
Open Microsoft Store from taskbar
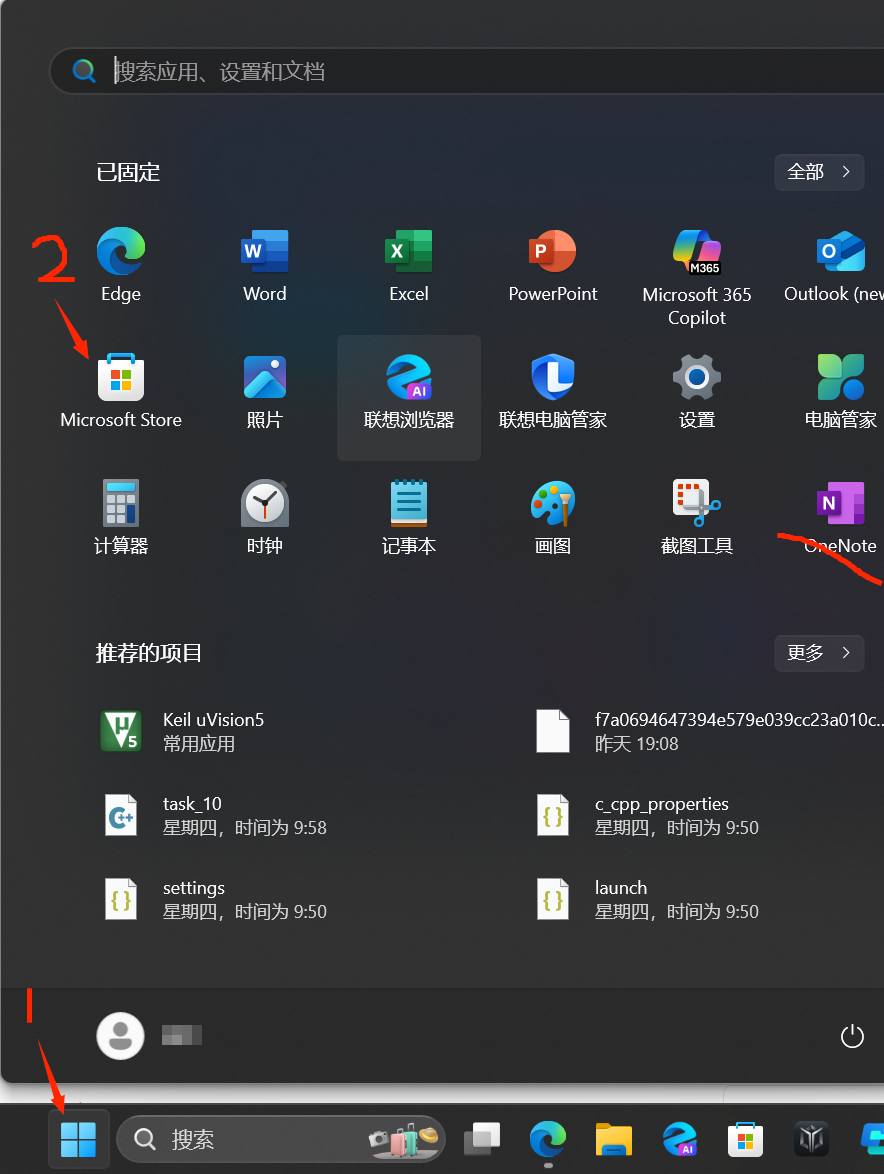[x=746, y=1140]
